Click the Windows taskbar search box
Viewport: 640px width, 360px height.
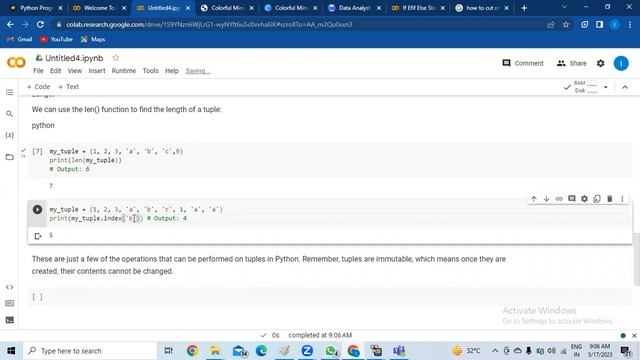click(90, 351)
